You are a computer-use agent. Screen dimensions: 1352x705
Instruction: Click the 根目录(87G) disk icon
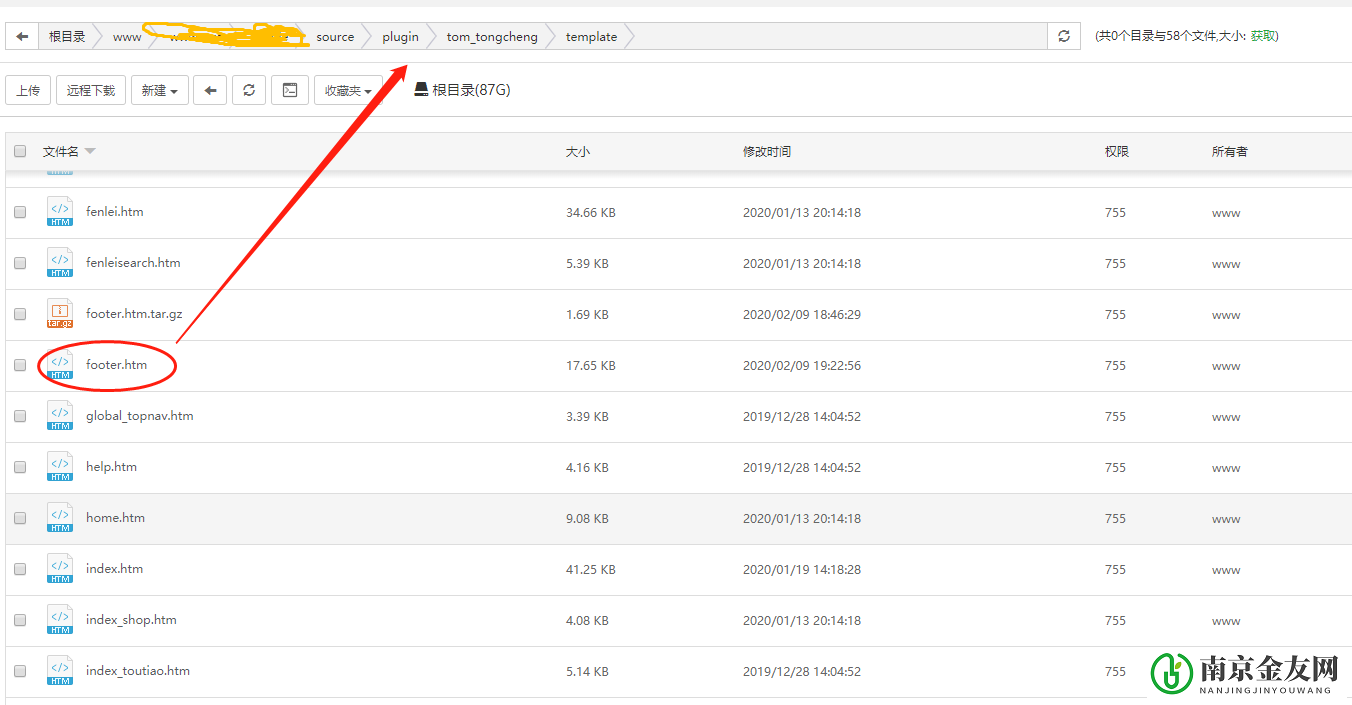pyautogui.click(x=421, y=90)
